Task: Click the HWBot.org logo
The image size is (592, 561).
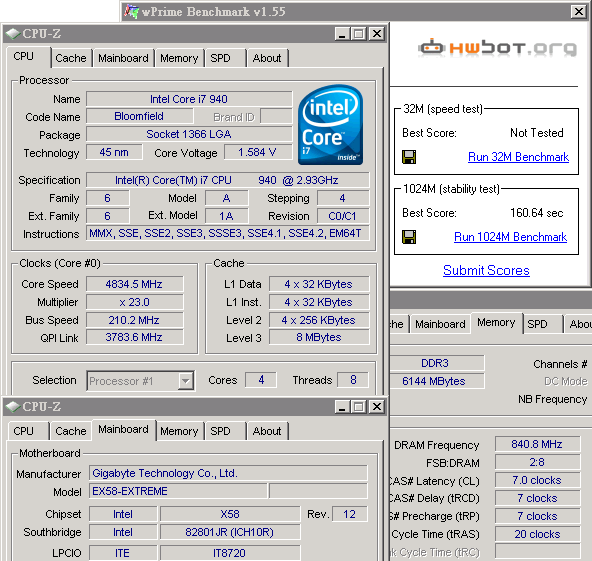Action: coord(497,48)
